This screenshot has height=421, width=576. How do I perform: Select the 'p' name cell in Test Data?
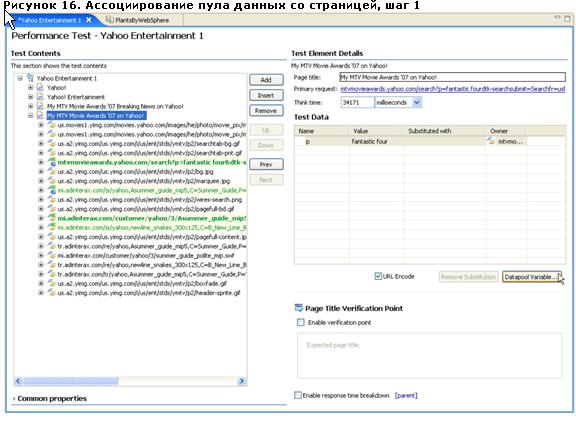pyautogui.click(x=321, y=141)
